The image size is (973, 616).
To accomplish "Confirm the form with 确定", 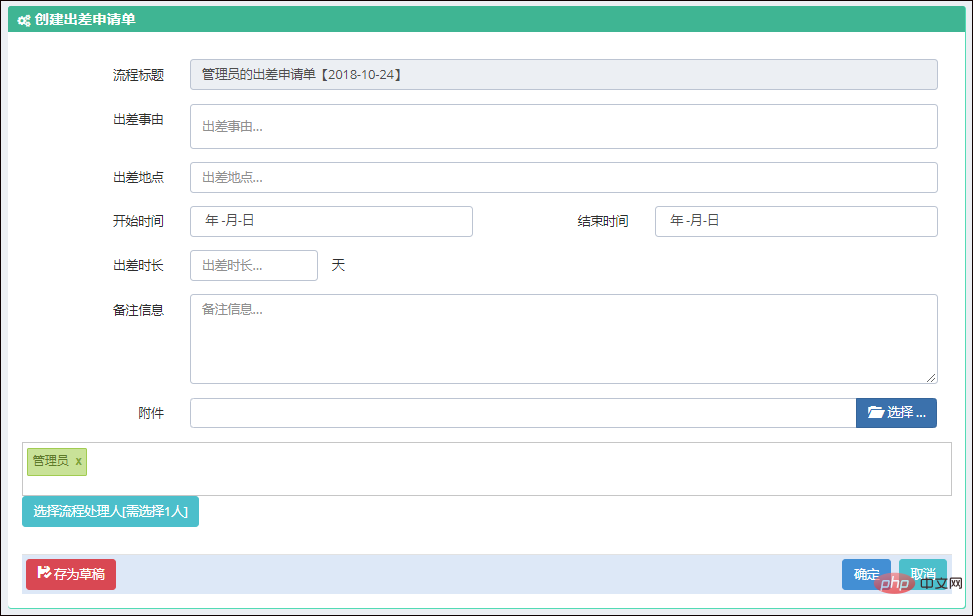I will pos(866,574).
